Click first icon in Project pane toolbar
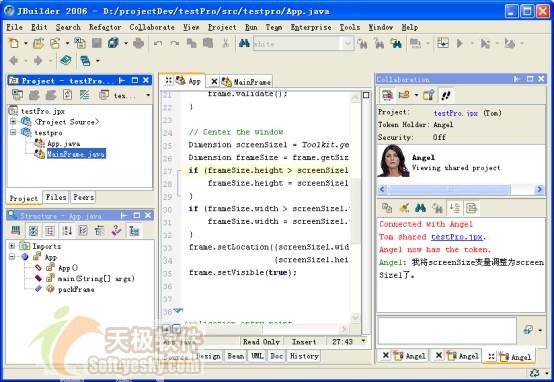 [x=17, y=95]
